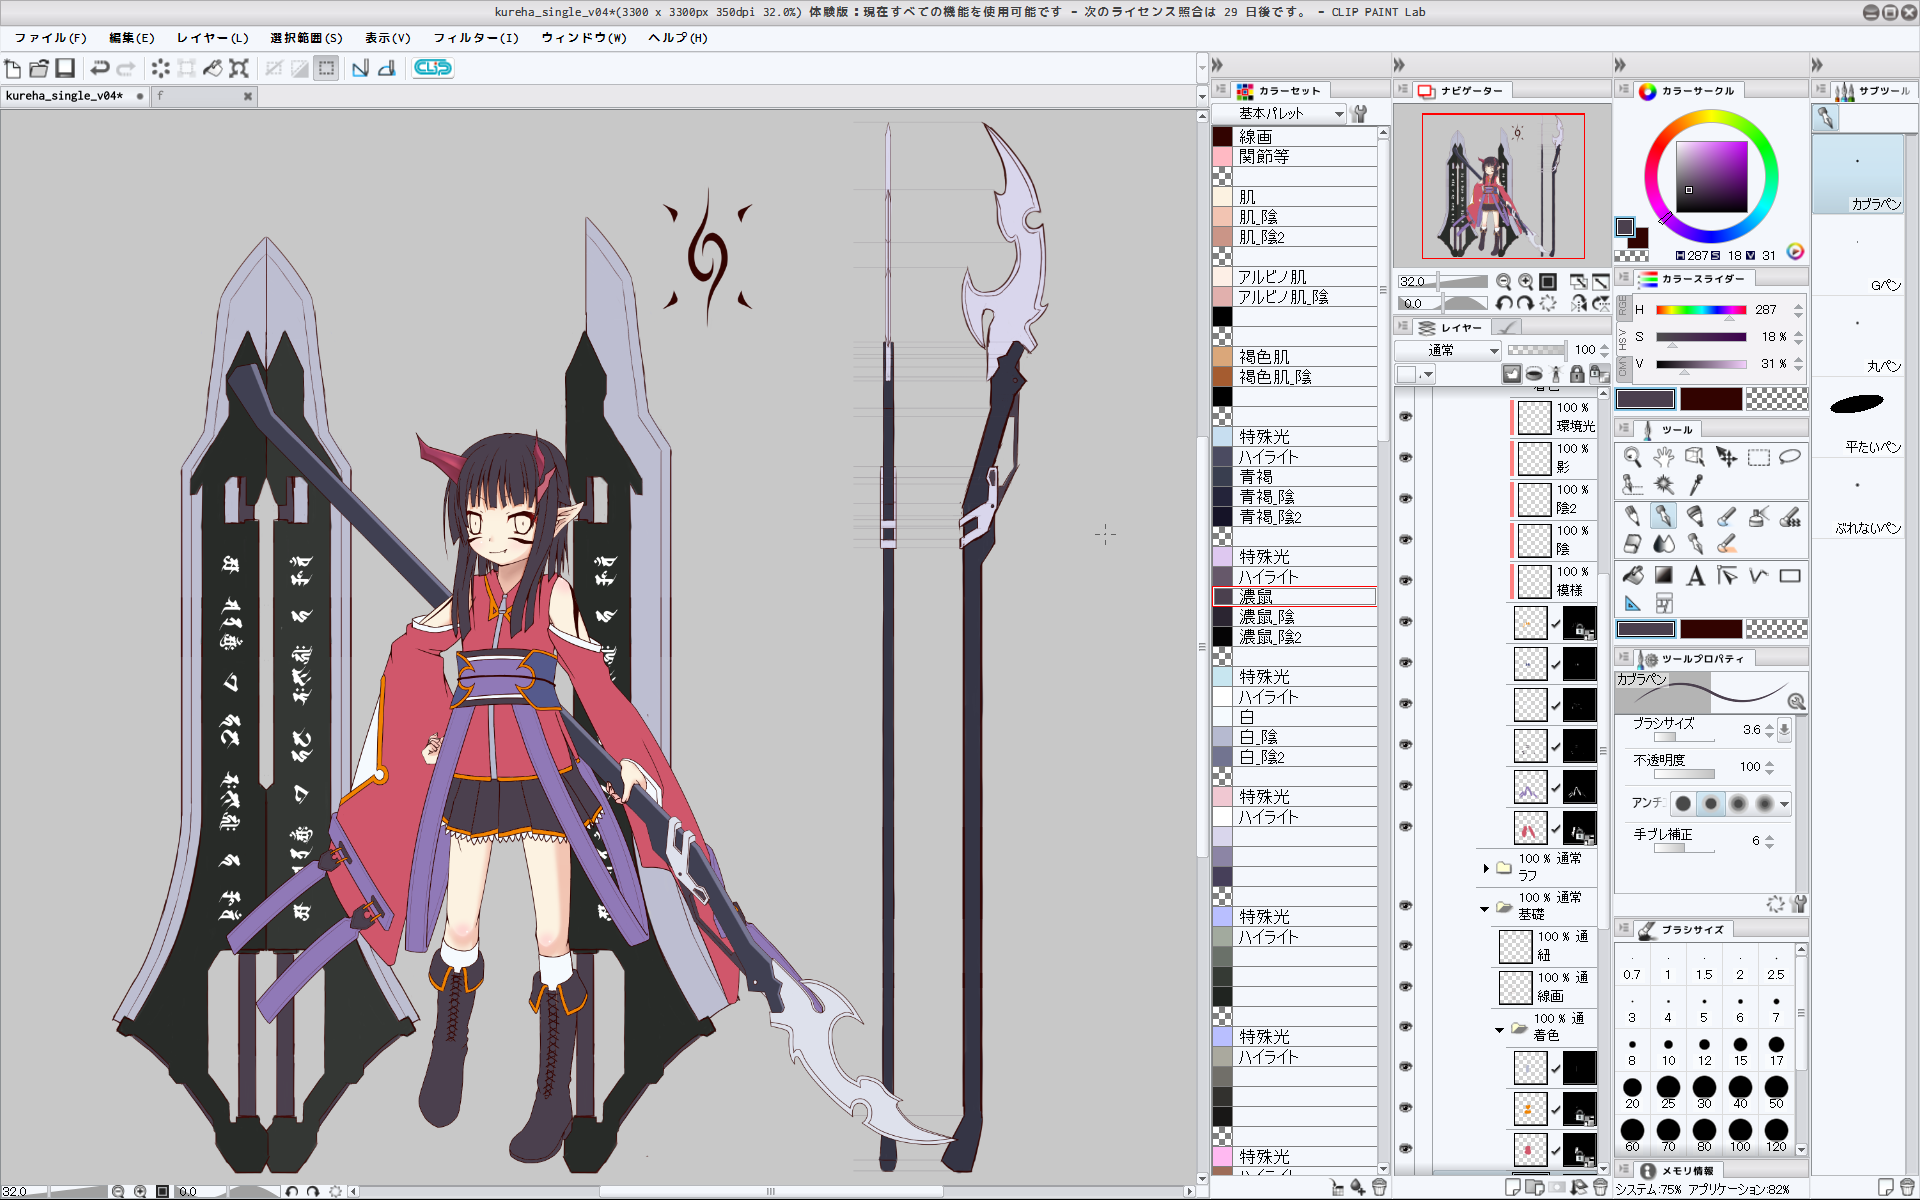Switch to the 'f' document tab
Viewport: 1920px width, 1200px height.
(x=204, y=96)
